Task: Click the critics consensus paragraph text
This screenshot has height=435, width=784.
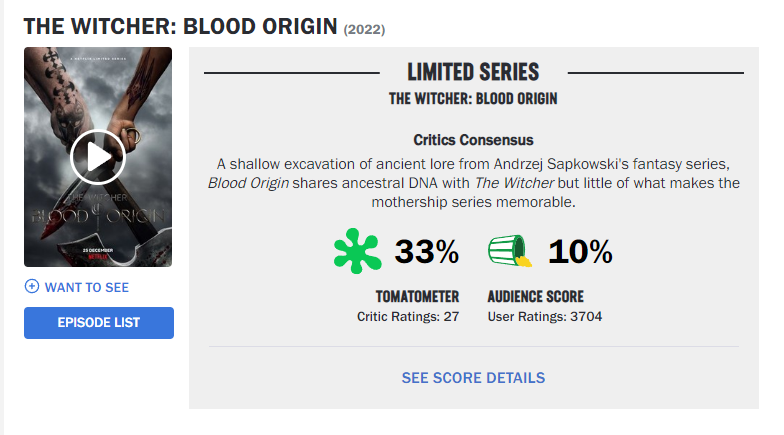Action: pos(473,182)
